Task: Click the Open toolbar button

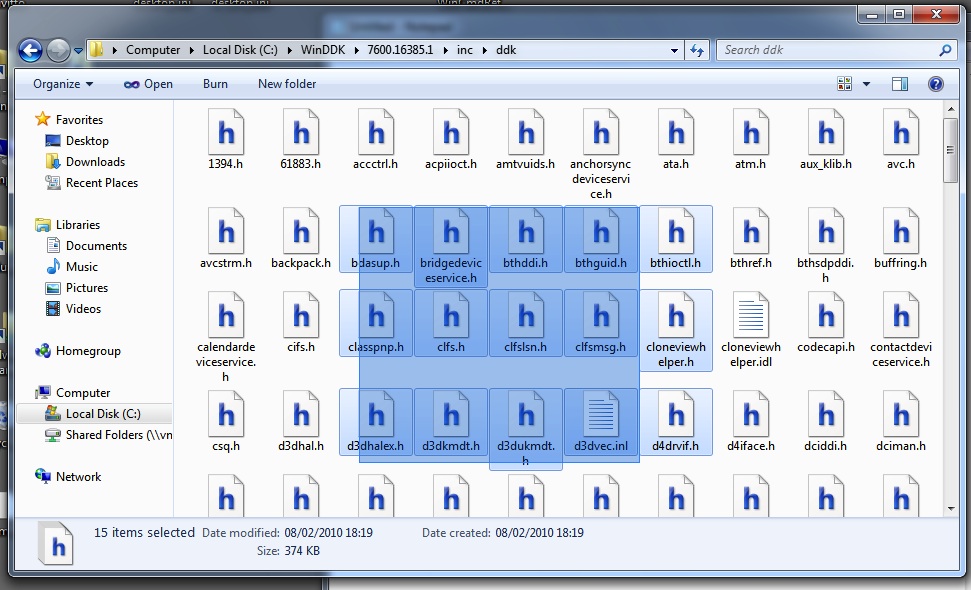Action: [148, 84]
